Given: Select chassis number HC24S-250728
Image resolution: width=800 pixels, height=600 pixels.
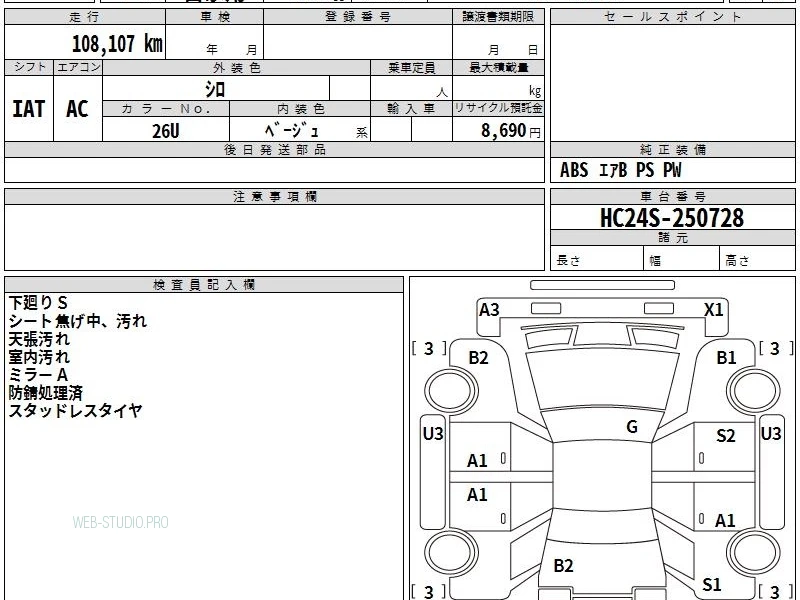Looking at the screenshot, I should pyautogui.click(x=672, y=218).
